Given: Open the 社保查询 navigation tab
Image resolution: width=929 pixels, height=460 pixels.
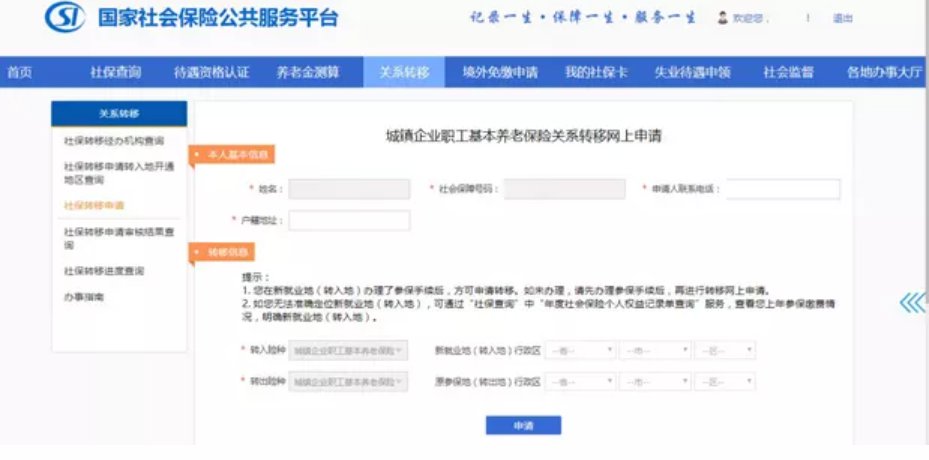Looking at the screenshot, I should click(x=115, y=72).
